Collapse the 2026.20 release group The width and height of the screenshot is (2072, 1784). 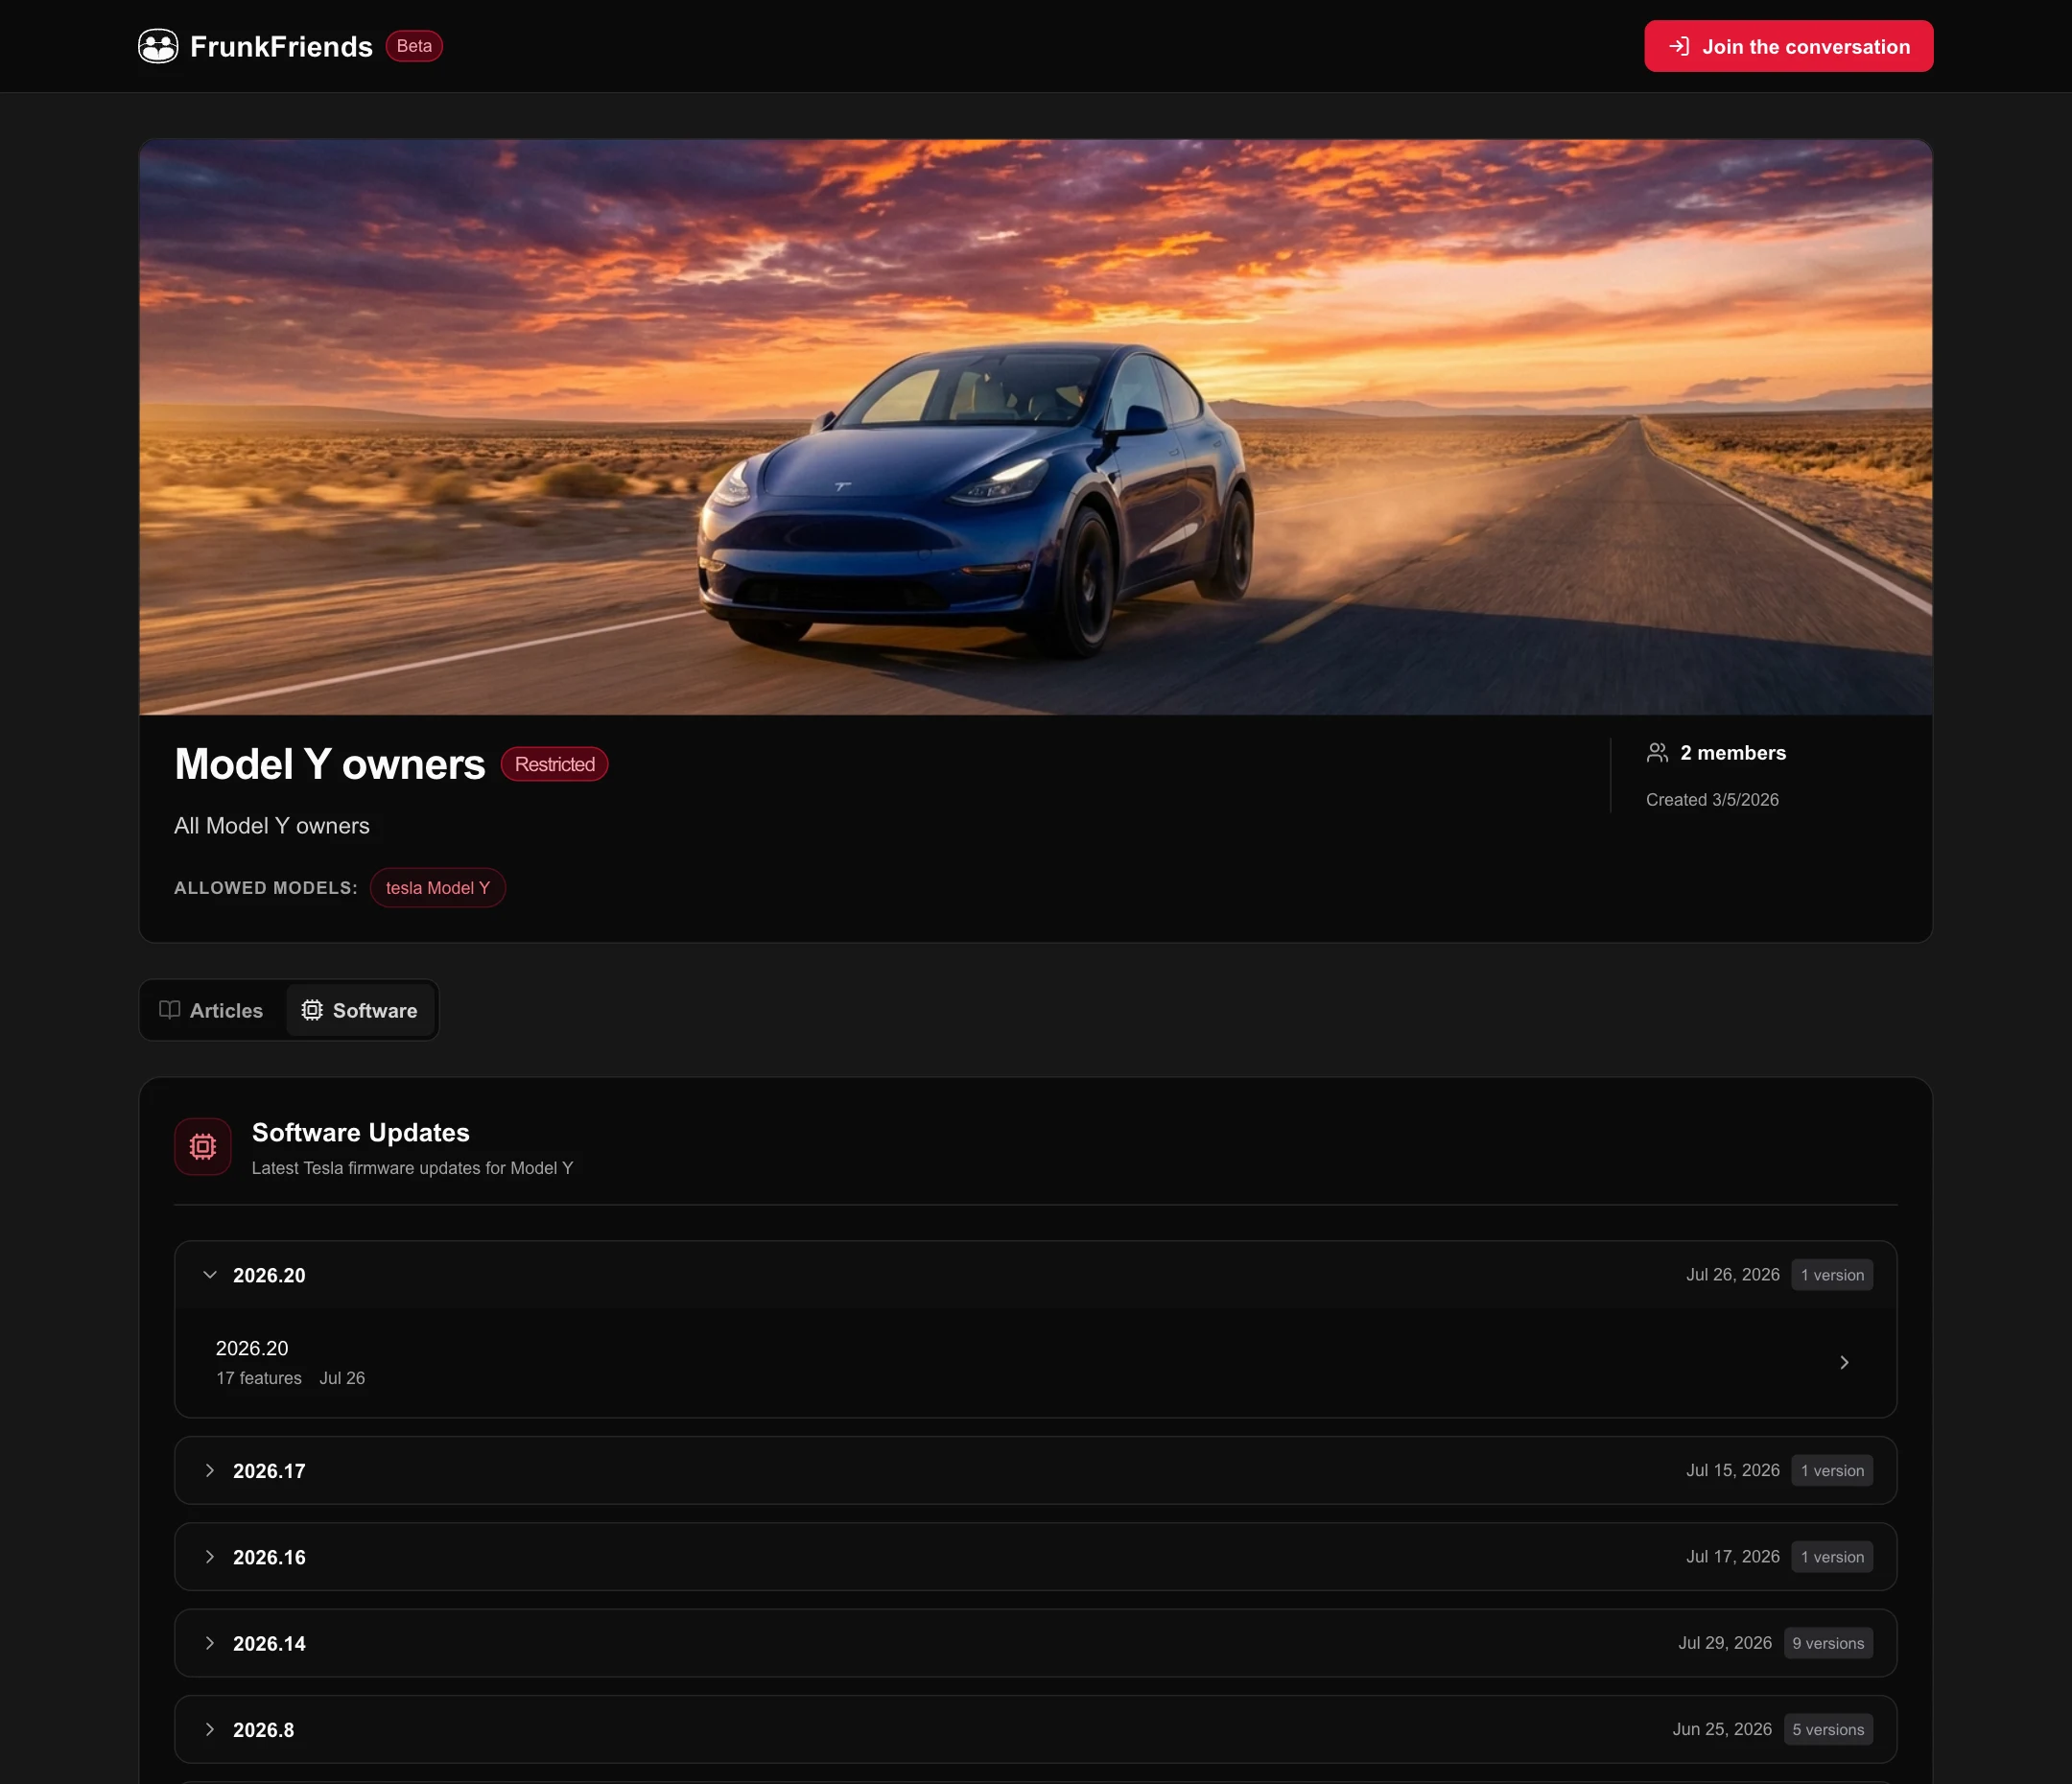(x=1035, y=1275)
